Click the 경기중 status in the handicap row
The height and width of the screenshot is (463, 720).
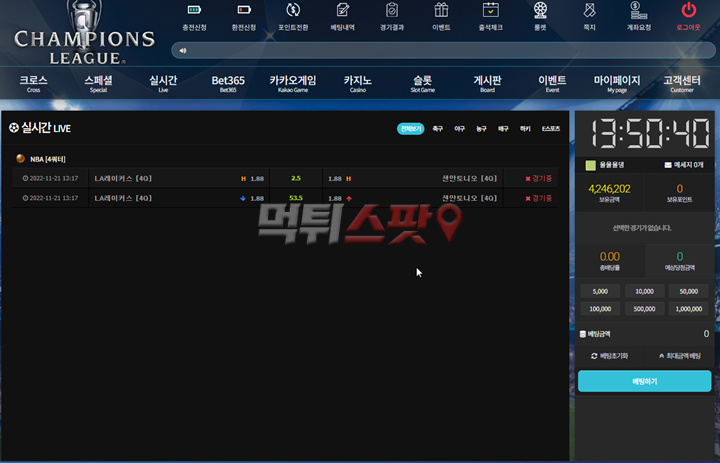click(539, 178)
